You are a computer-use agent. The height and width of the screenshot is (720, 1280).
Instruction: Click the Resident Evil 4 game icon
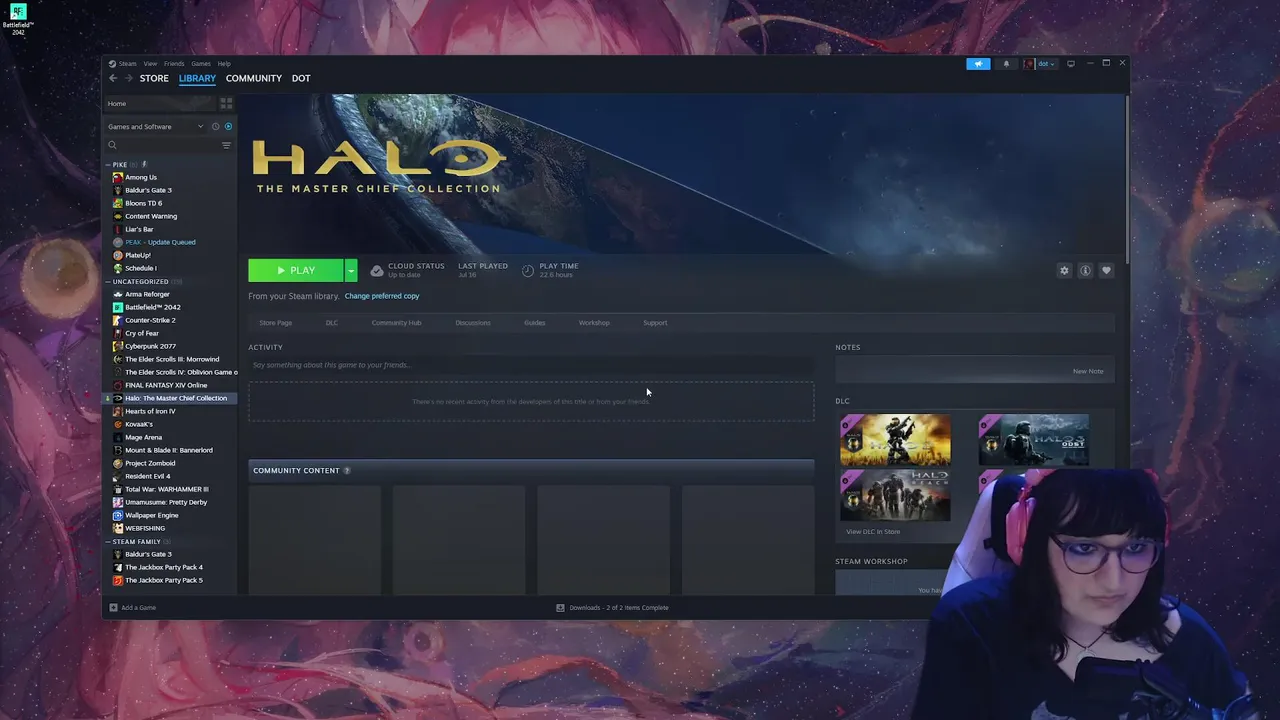click(118, 476)
